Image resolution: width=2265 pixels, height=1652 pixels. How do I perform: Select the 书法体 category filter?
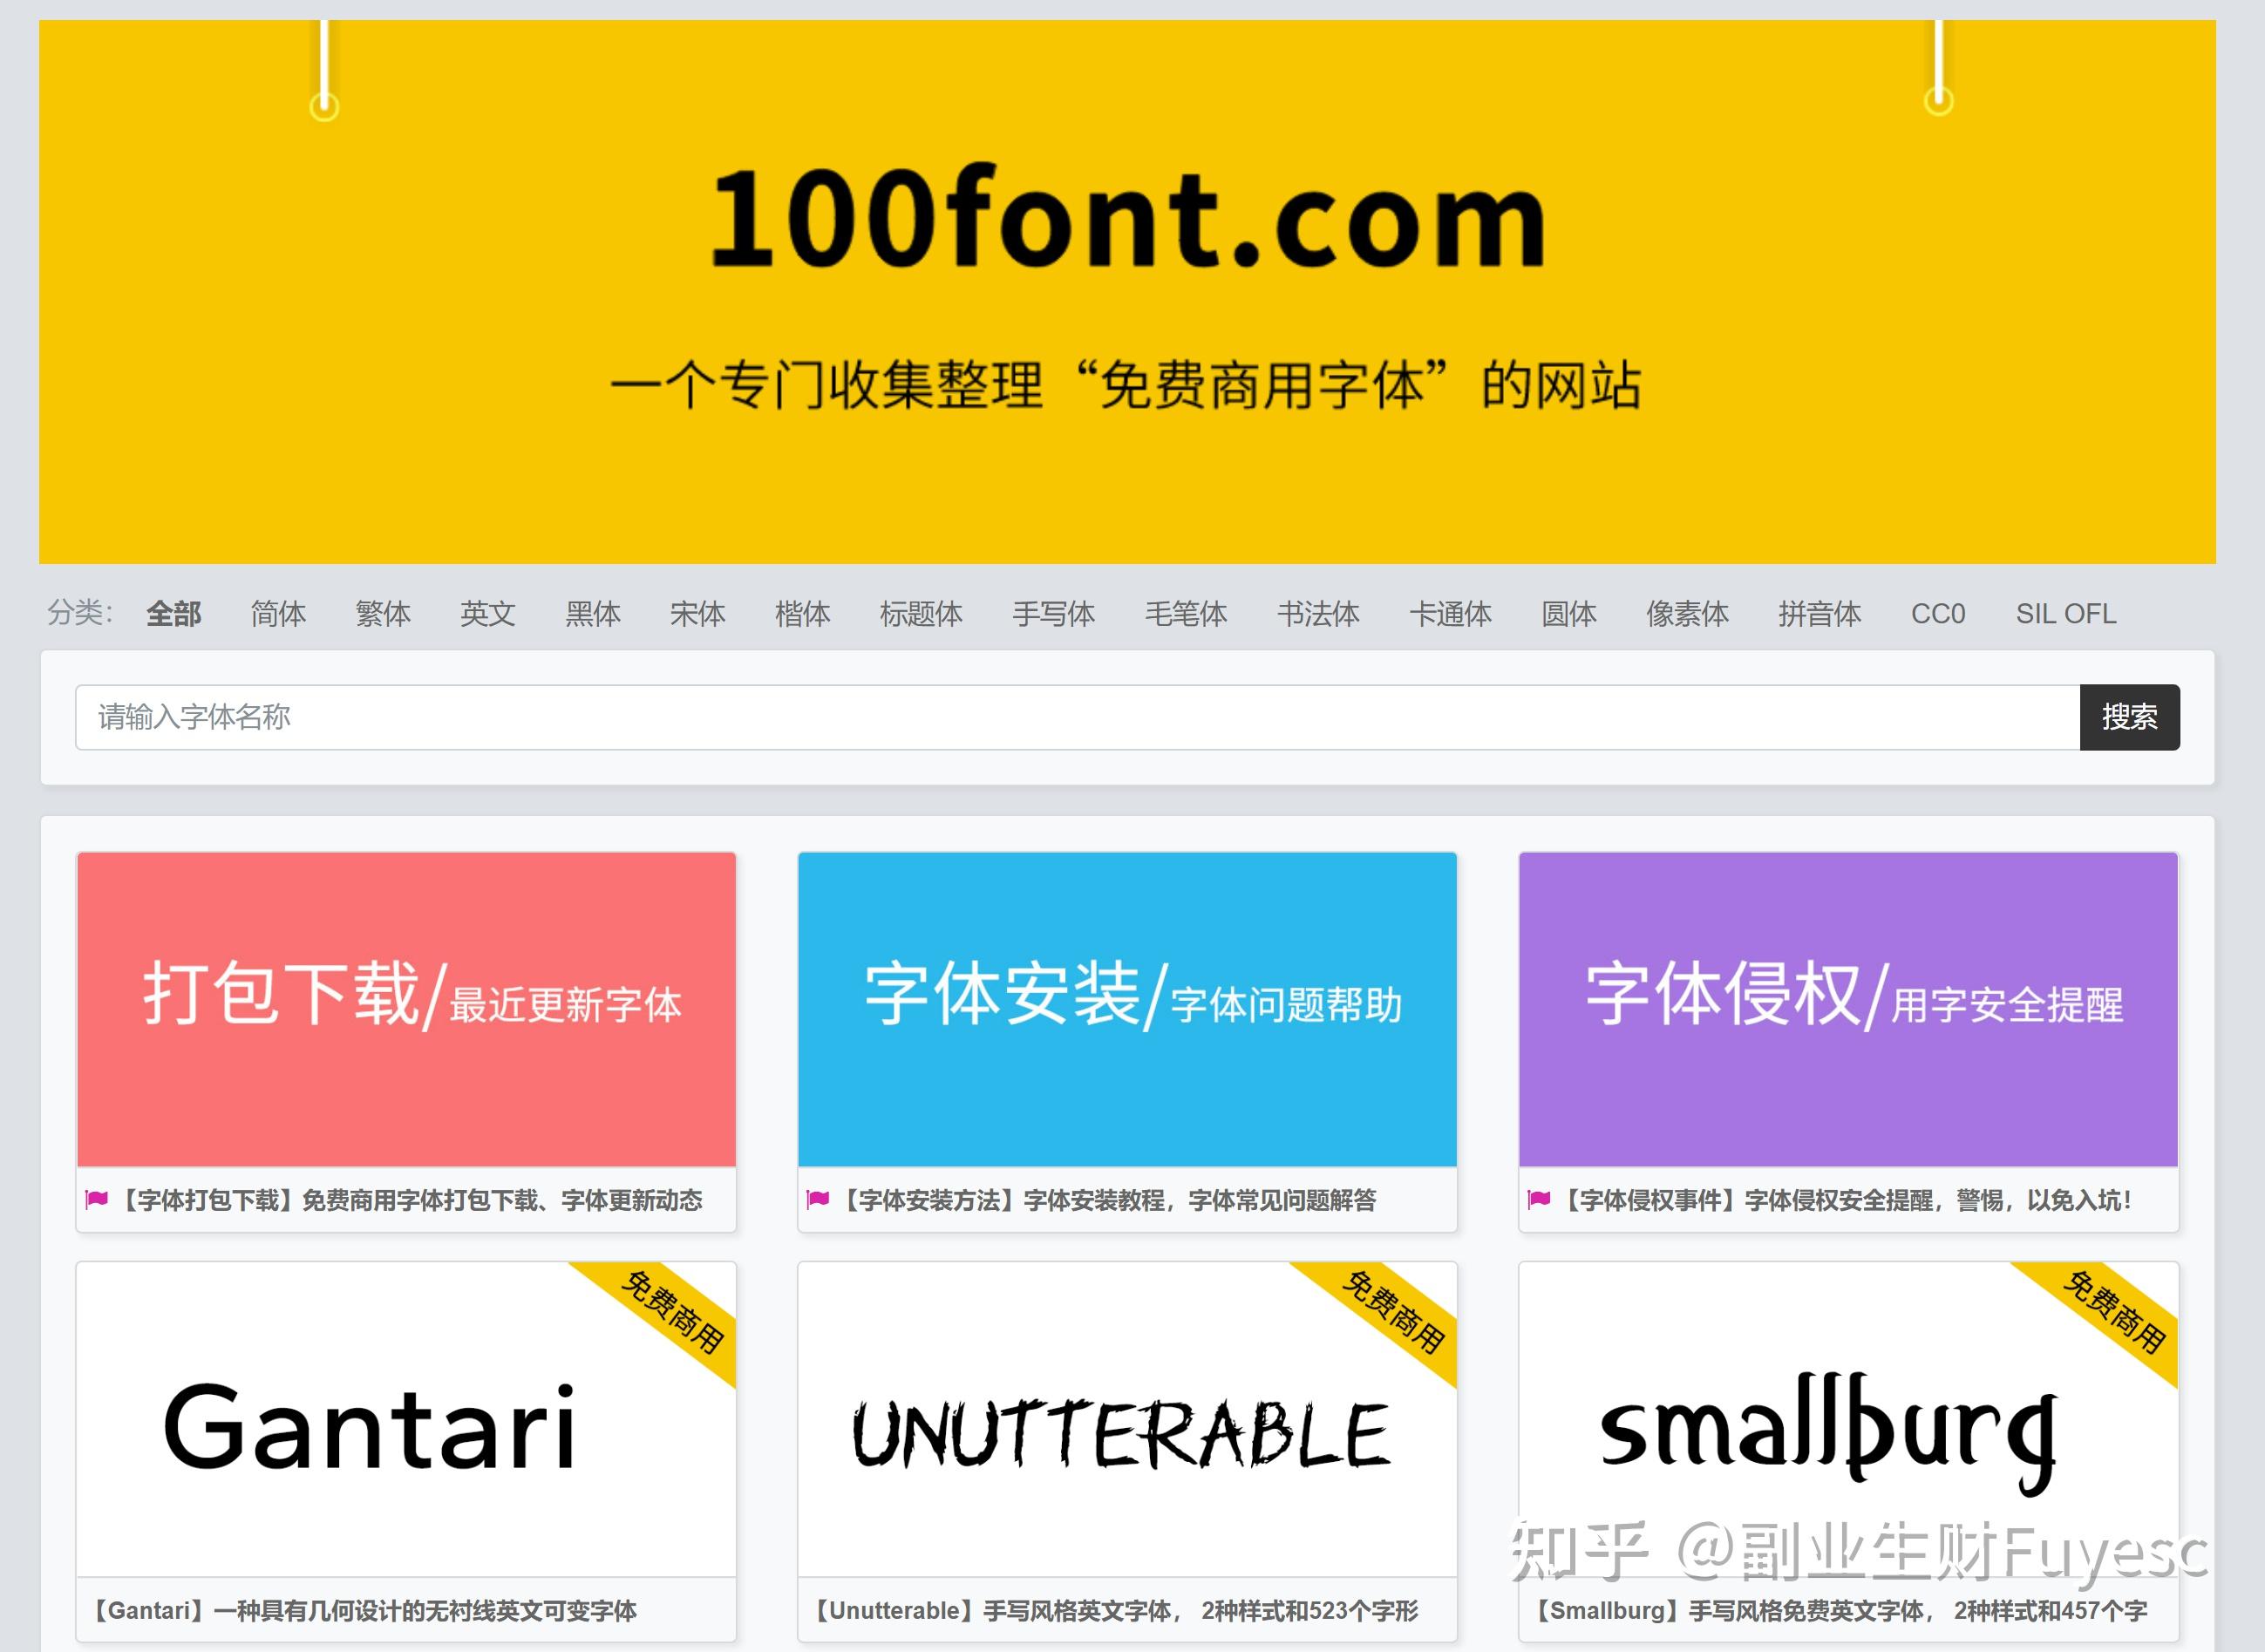coord(1318,613)
